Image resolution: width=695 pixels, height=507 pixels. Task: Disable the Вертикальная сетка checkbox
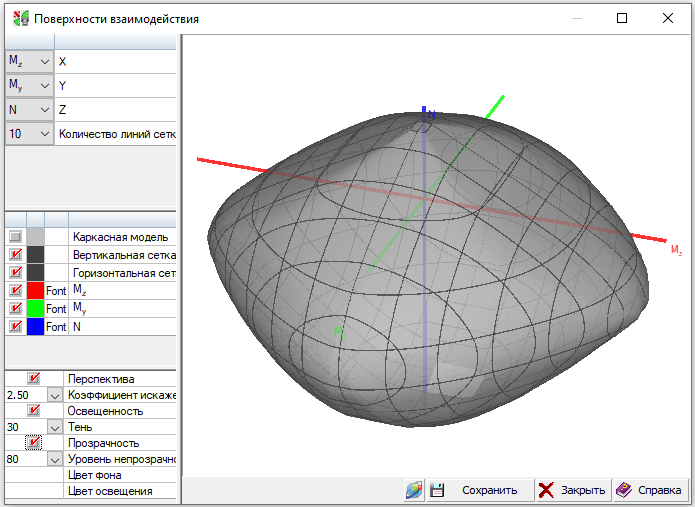[x=15, y=255]
